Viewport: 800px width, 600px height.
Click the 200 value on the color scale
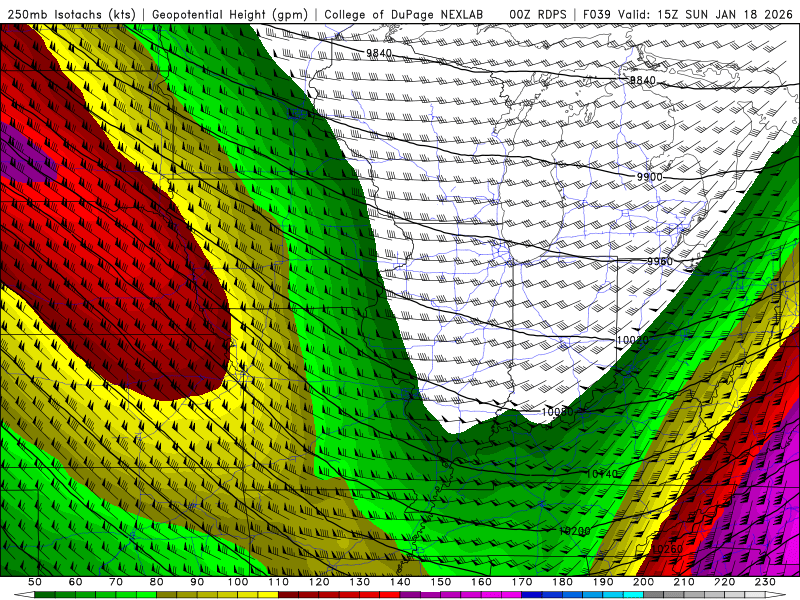coord(644,582)
